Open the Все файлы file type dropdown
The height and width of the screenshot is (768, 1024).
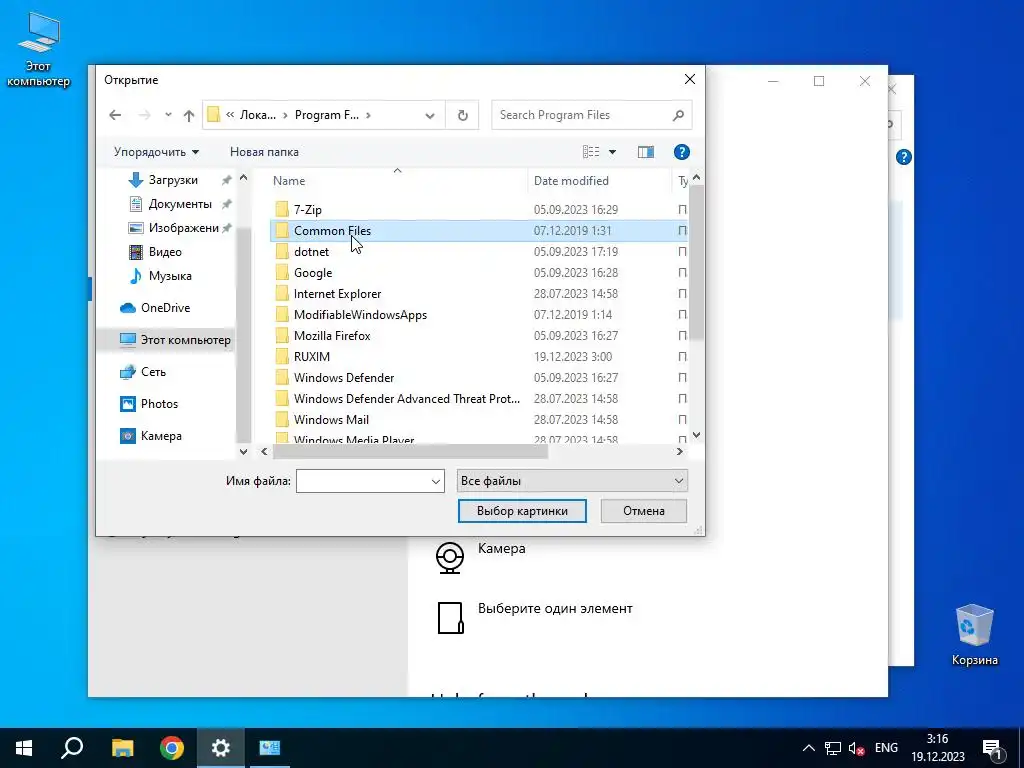pyautogui.click(x=572, y=481)
